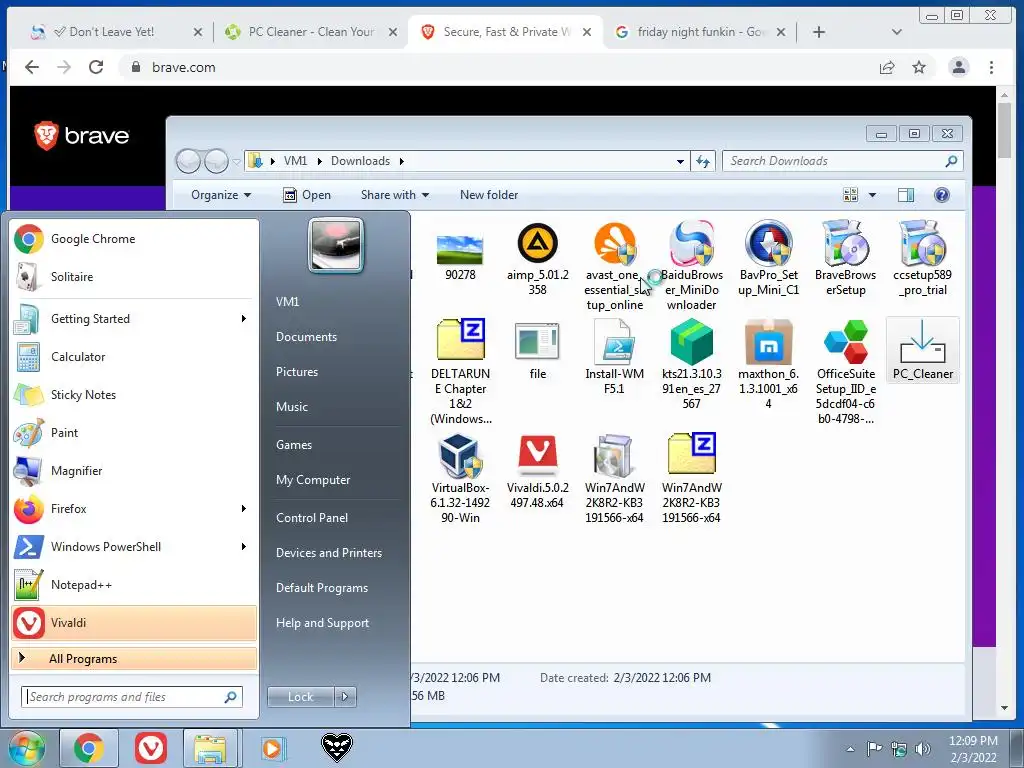Open the shutdown options arrow next to Lock
Screen dimensions: 1024x768
(x=345, y=697)
